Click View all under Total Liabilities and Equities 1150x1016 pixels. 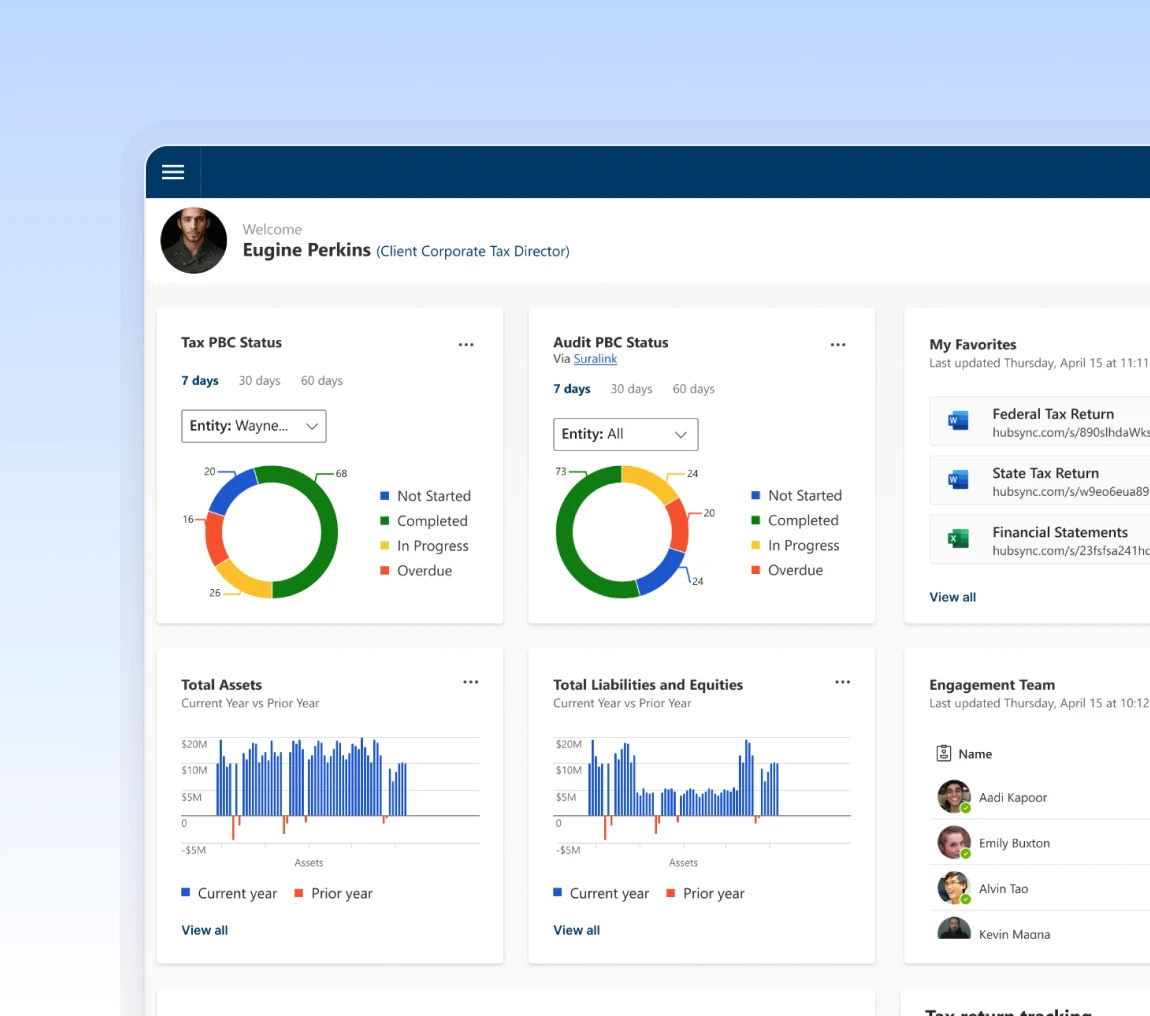pos(576,930)
